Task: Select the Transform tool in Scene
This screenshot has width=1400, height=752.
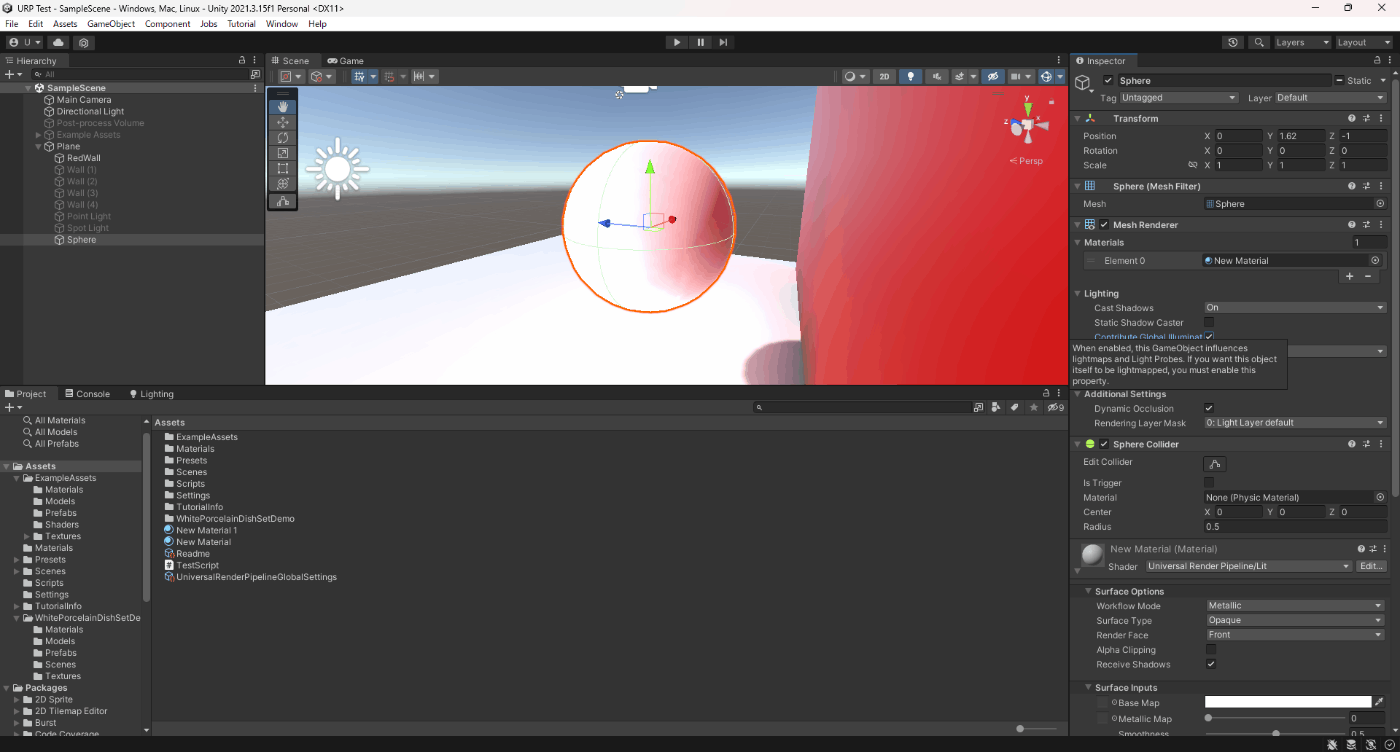Action: 283,184
